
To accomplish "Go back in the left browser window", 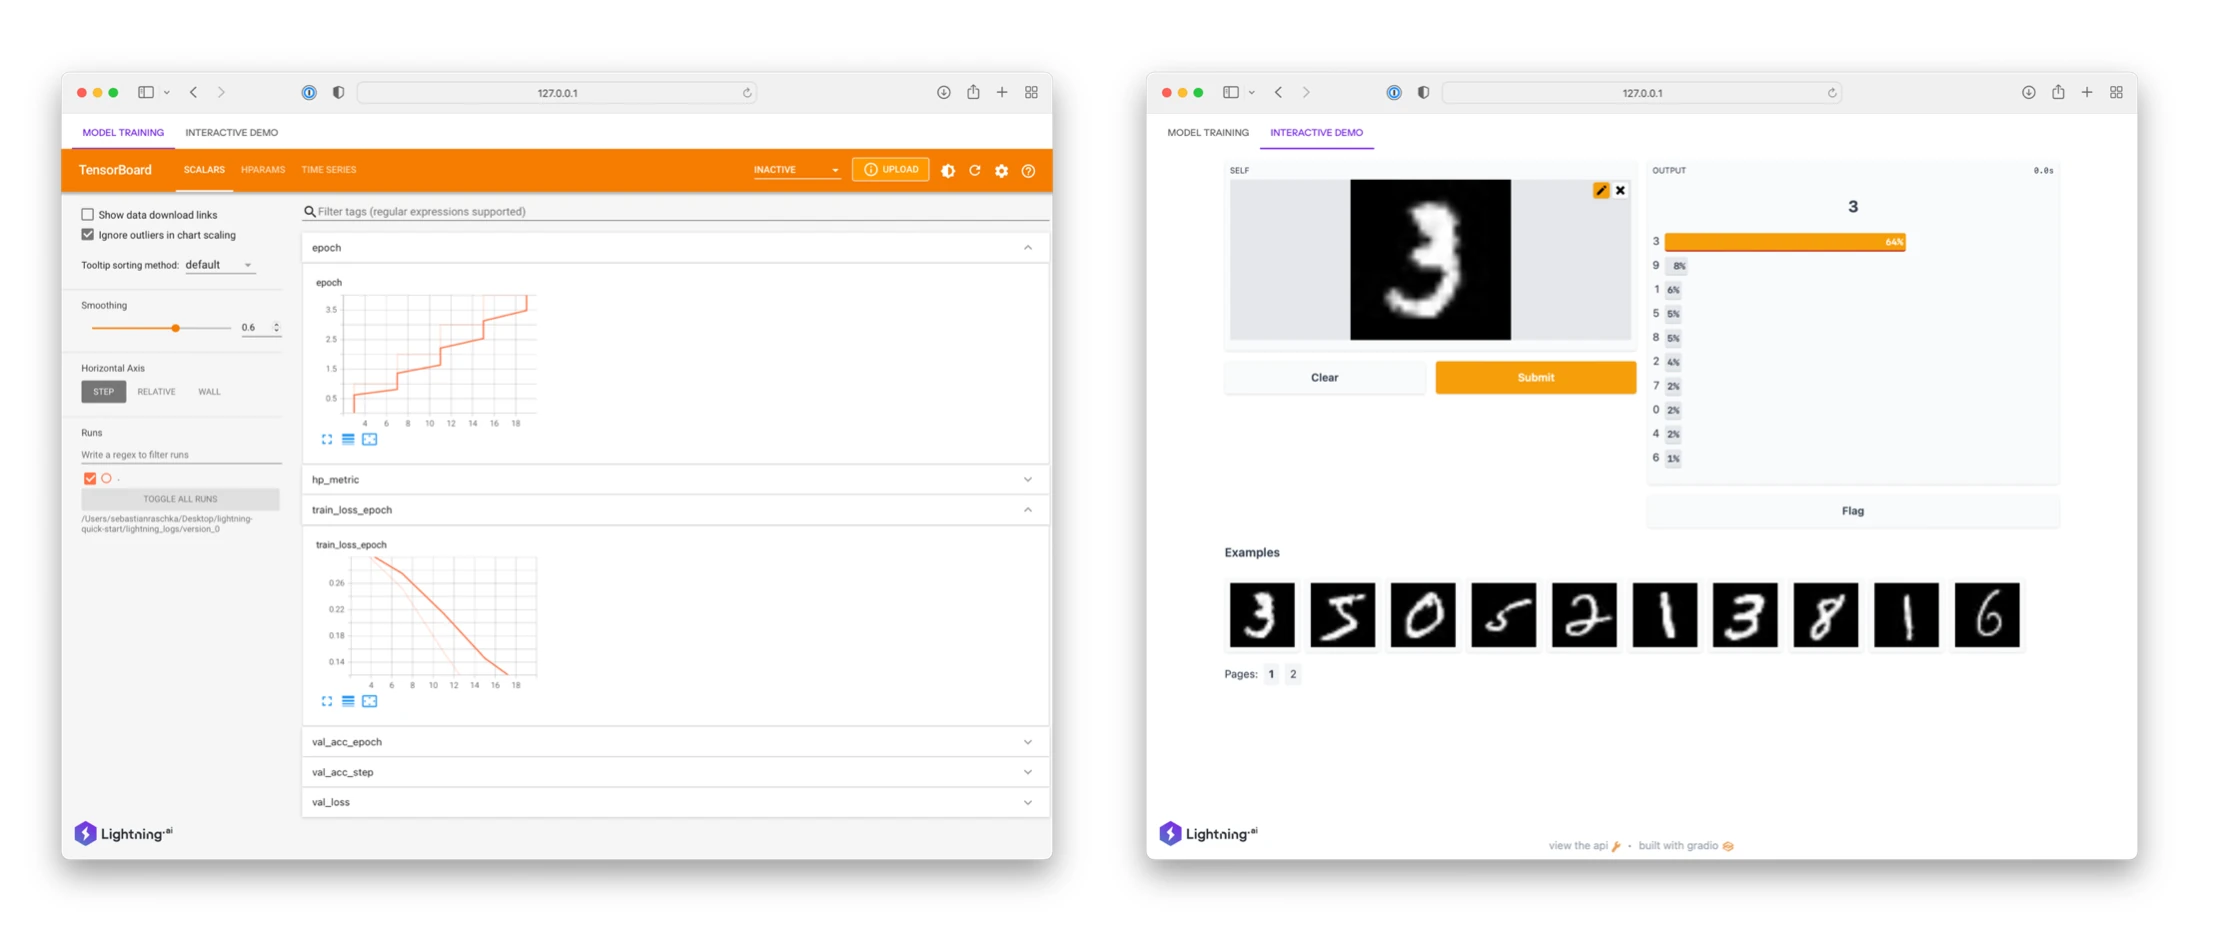I will point(194,92).
